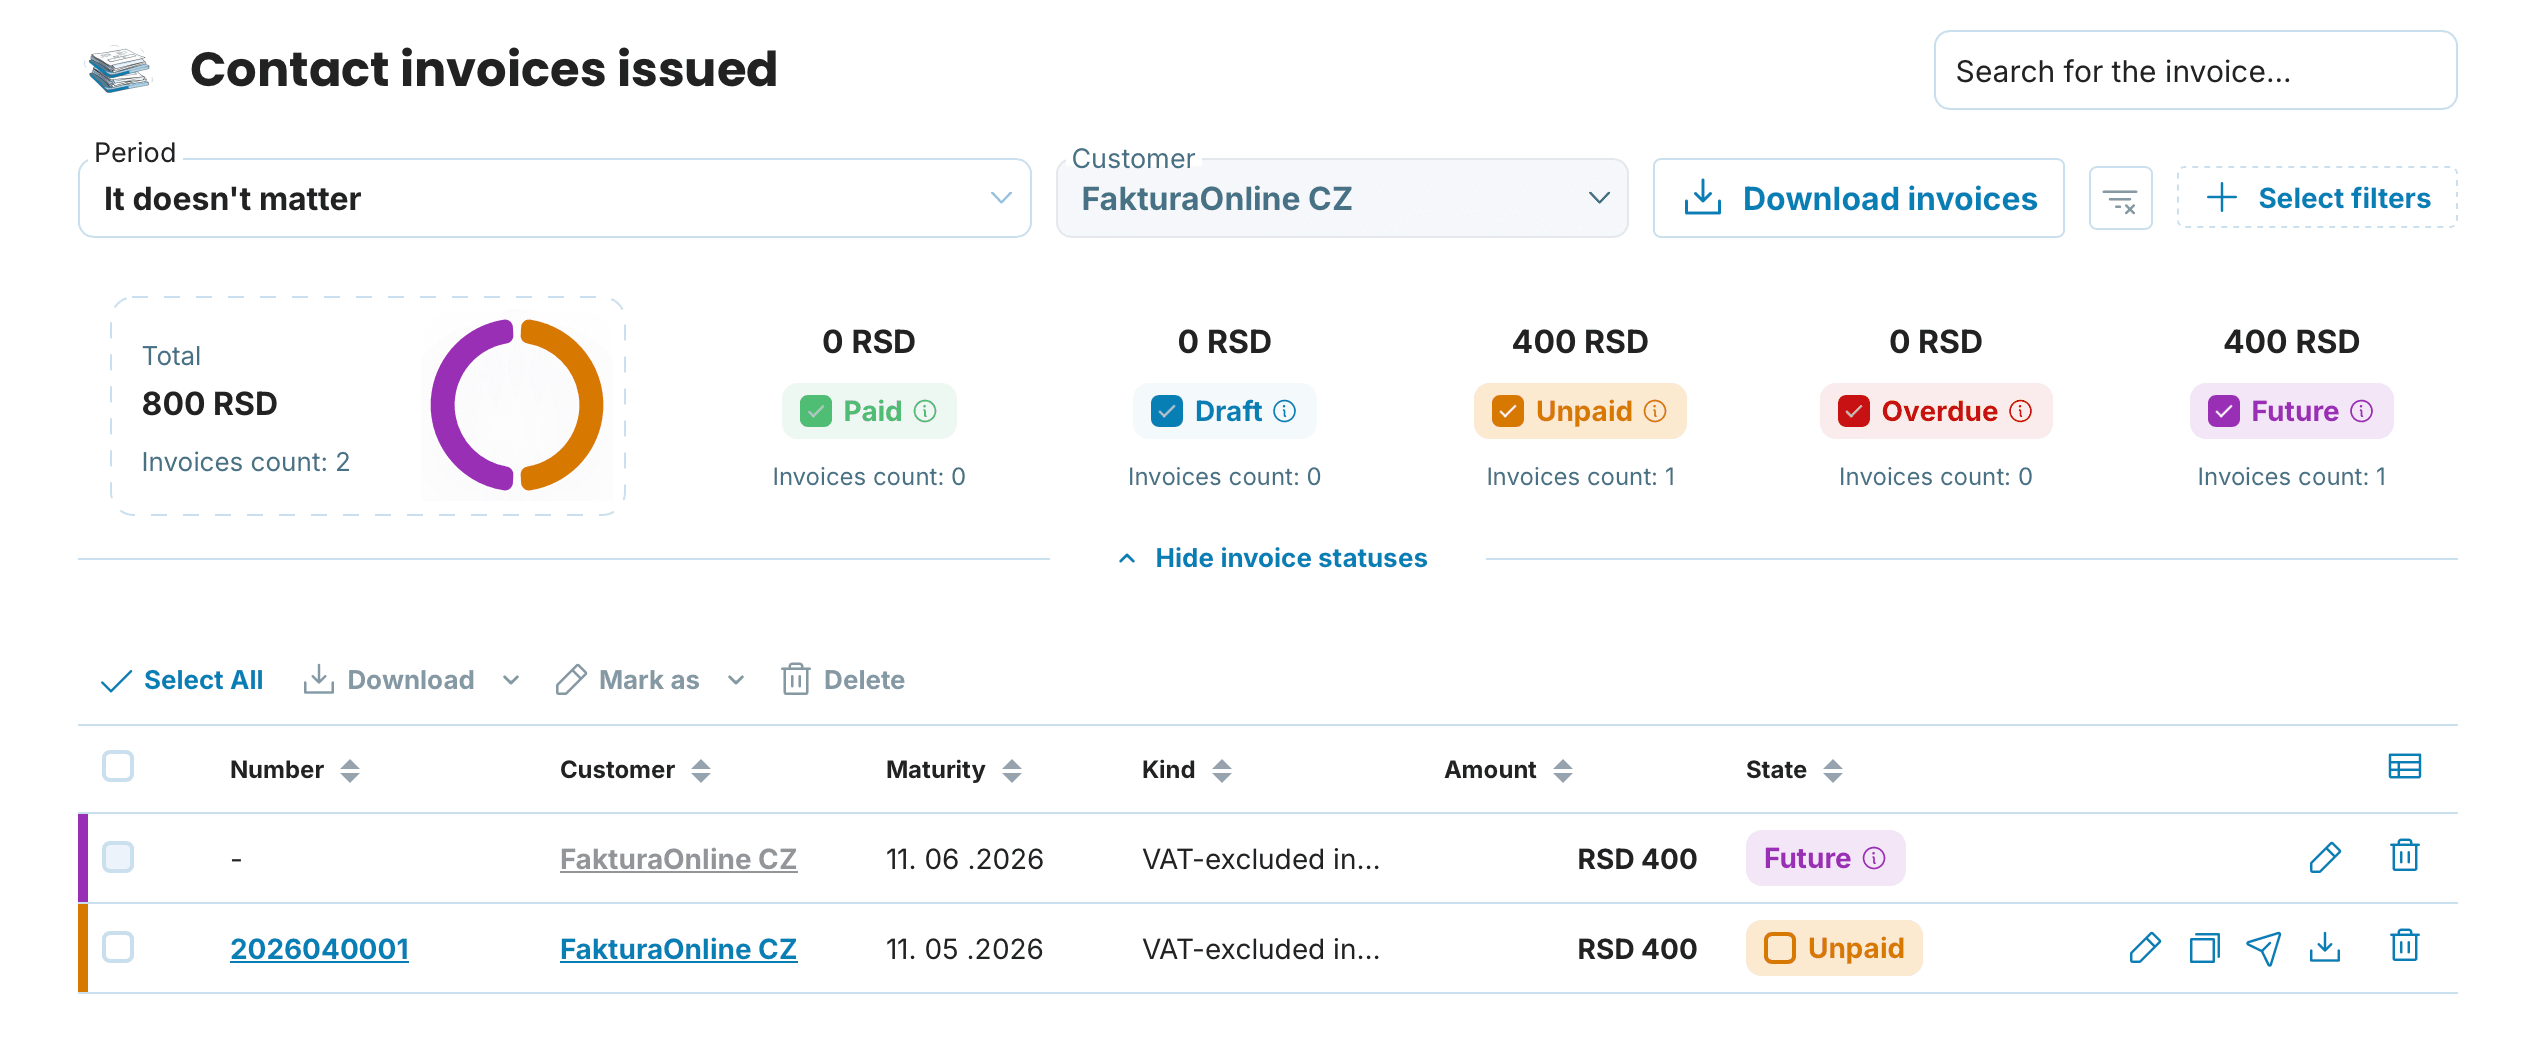
Task: Edit the Future invoice with pencil icon
Action: [x=2325, y=858]
